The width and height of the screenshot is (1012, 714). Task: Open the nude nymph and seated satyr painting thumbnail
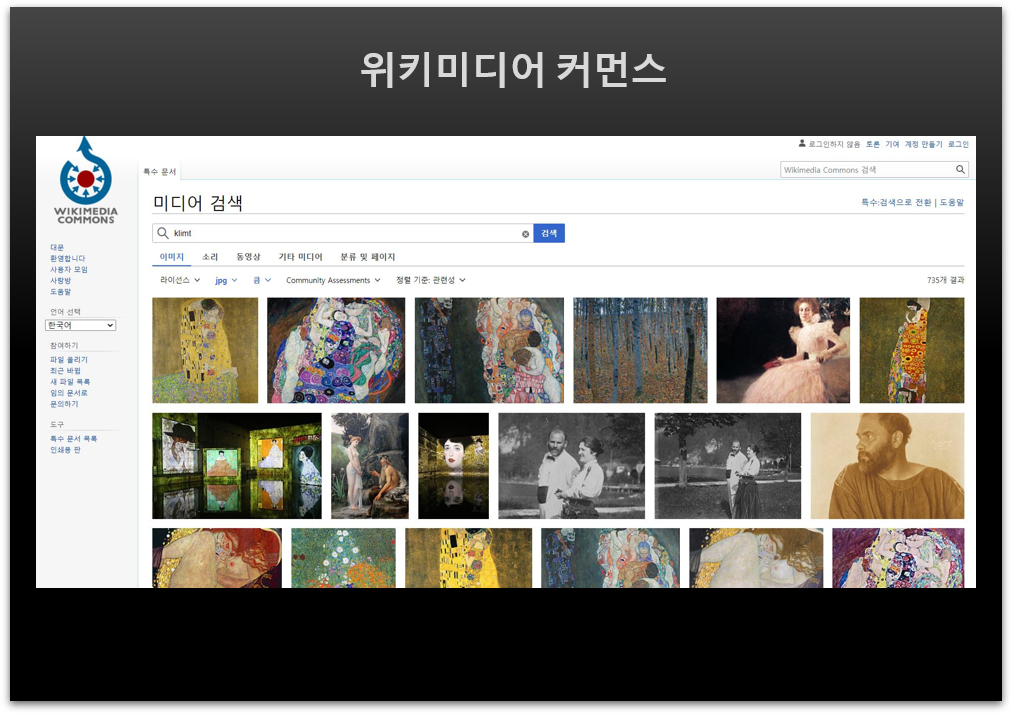click(370, 466)
